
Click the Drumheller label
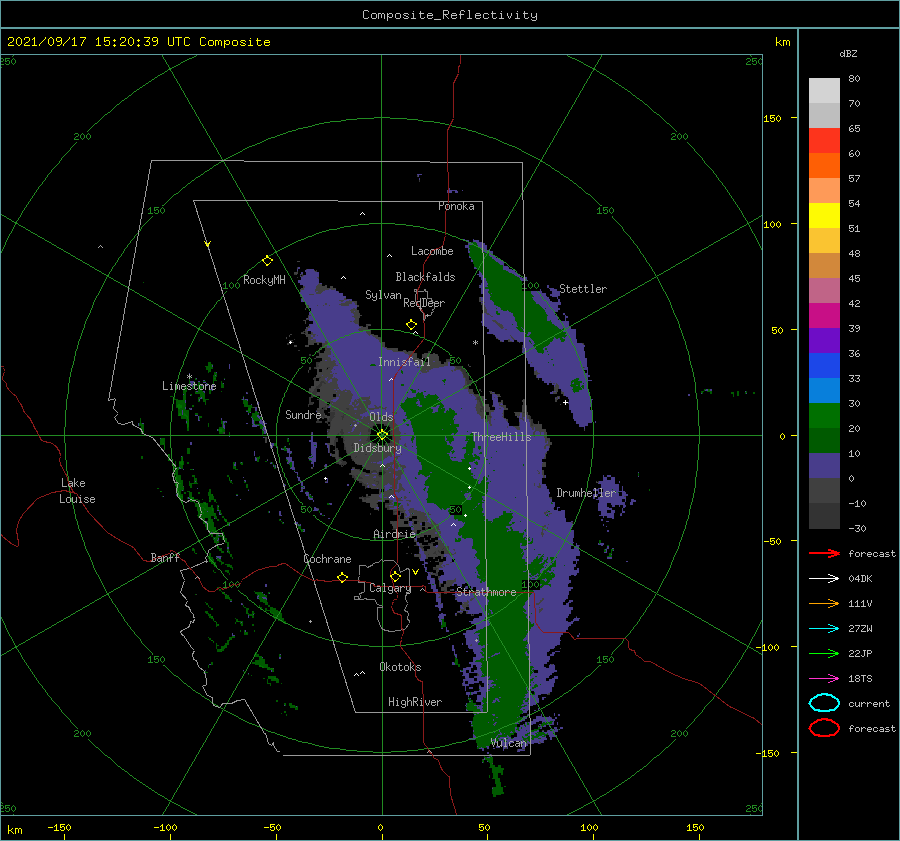(586, 493)
